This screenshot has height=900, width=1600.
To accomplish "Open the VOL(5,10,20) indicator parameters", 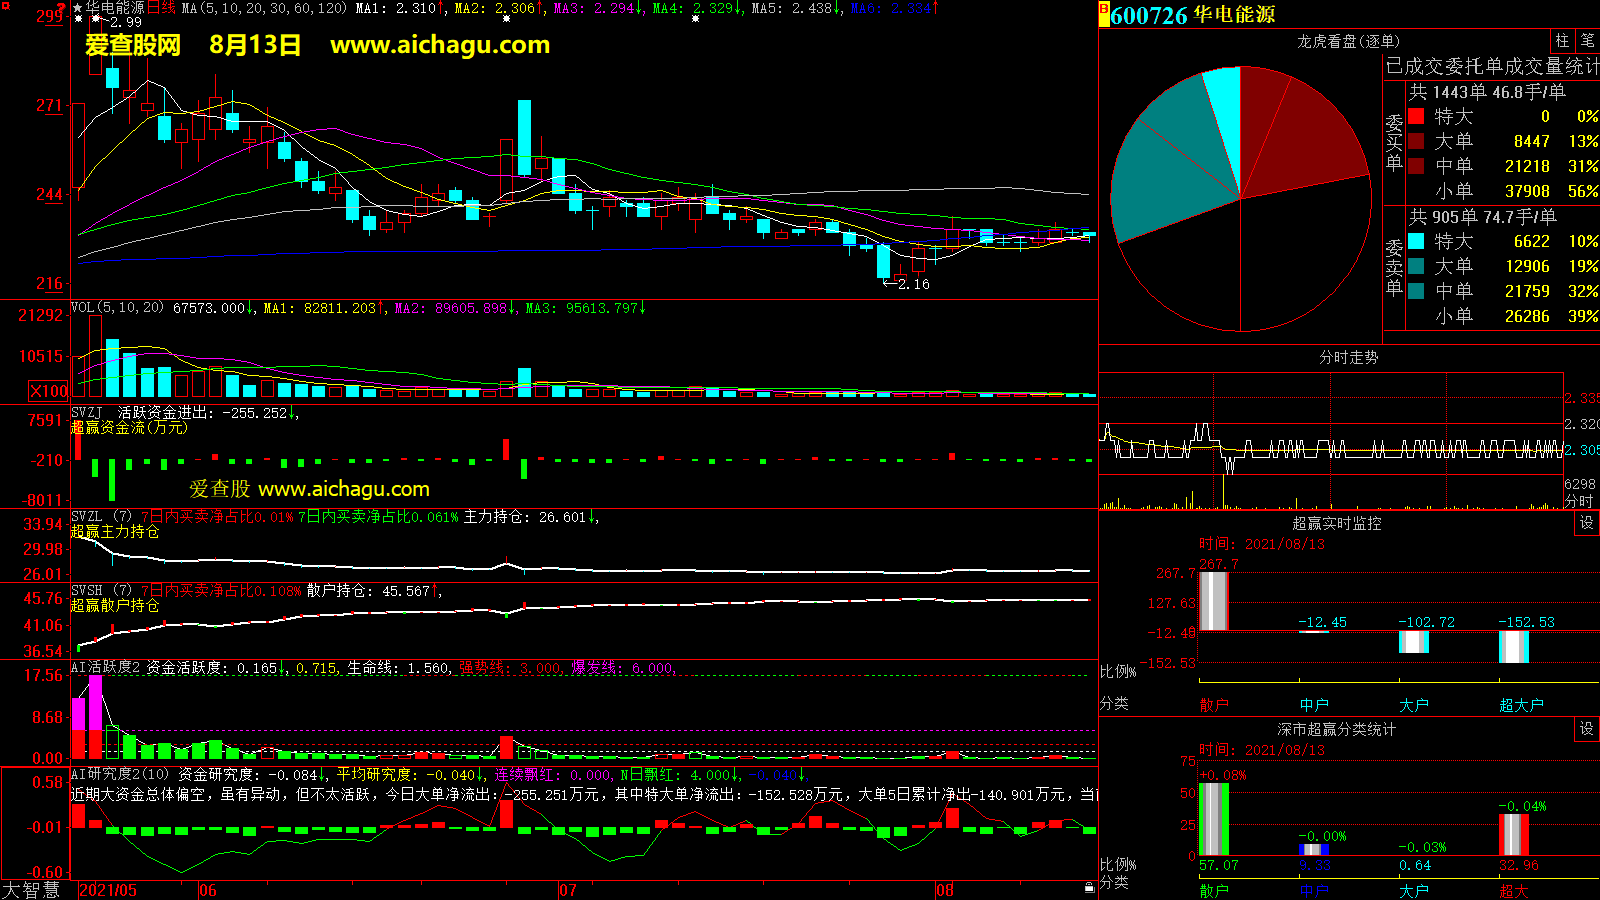I will click(x=117, y=308).
